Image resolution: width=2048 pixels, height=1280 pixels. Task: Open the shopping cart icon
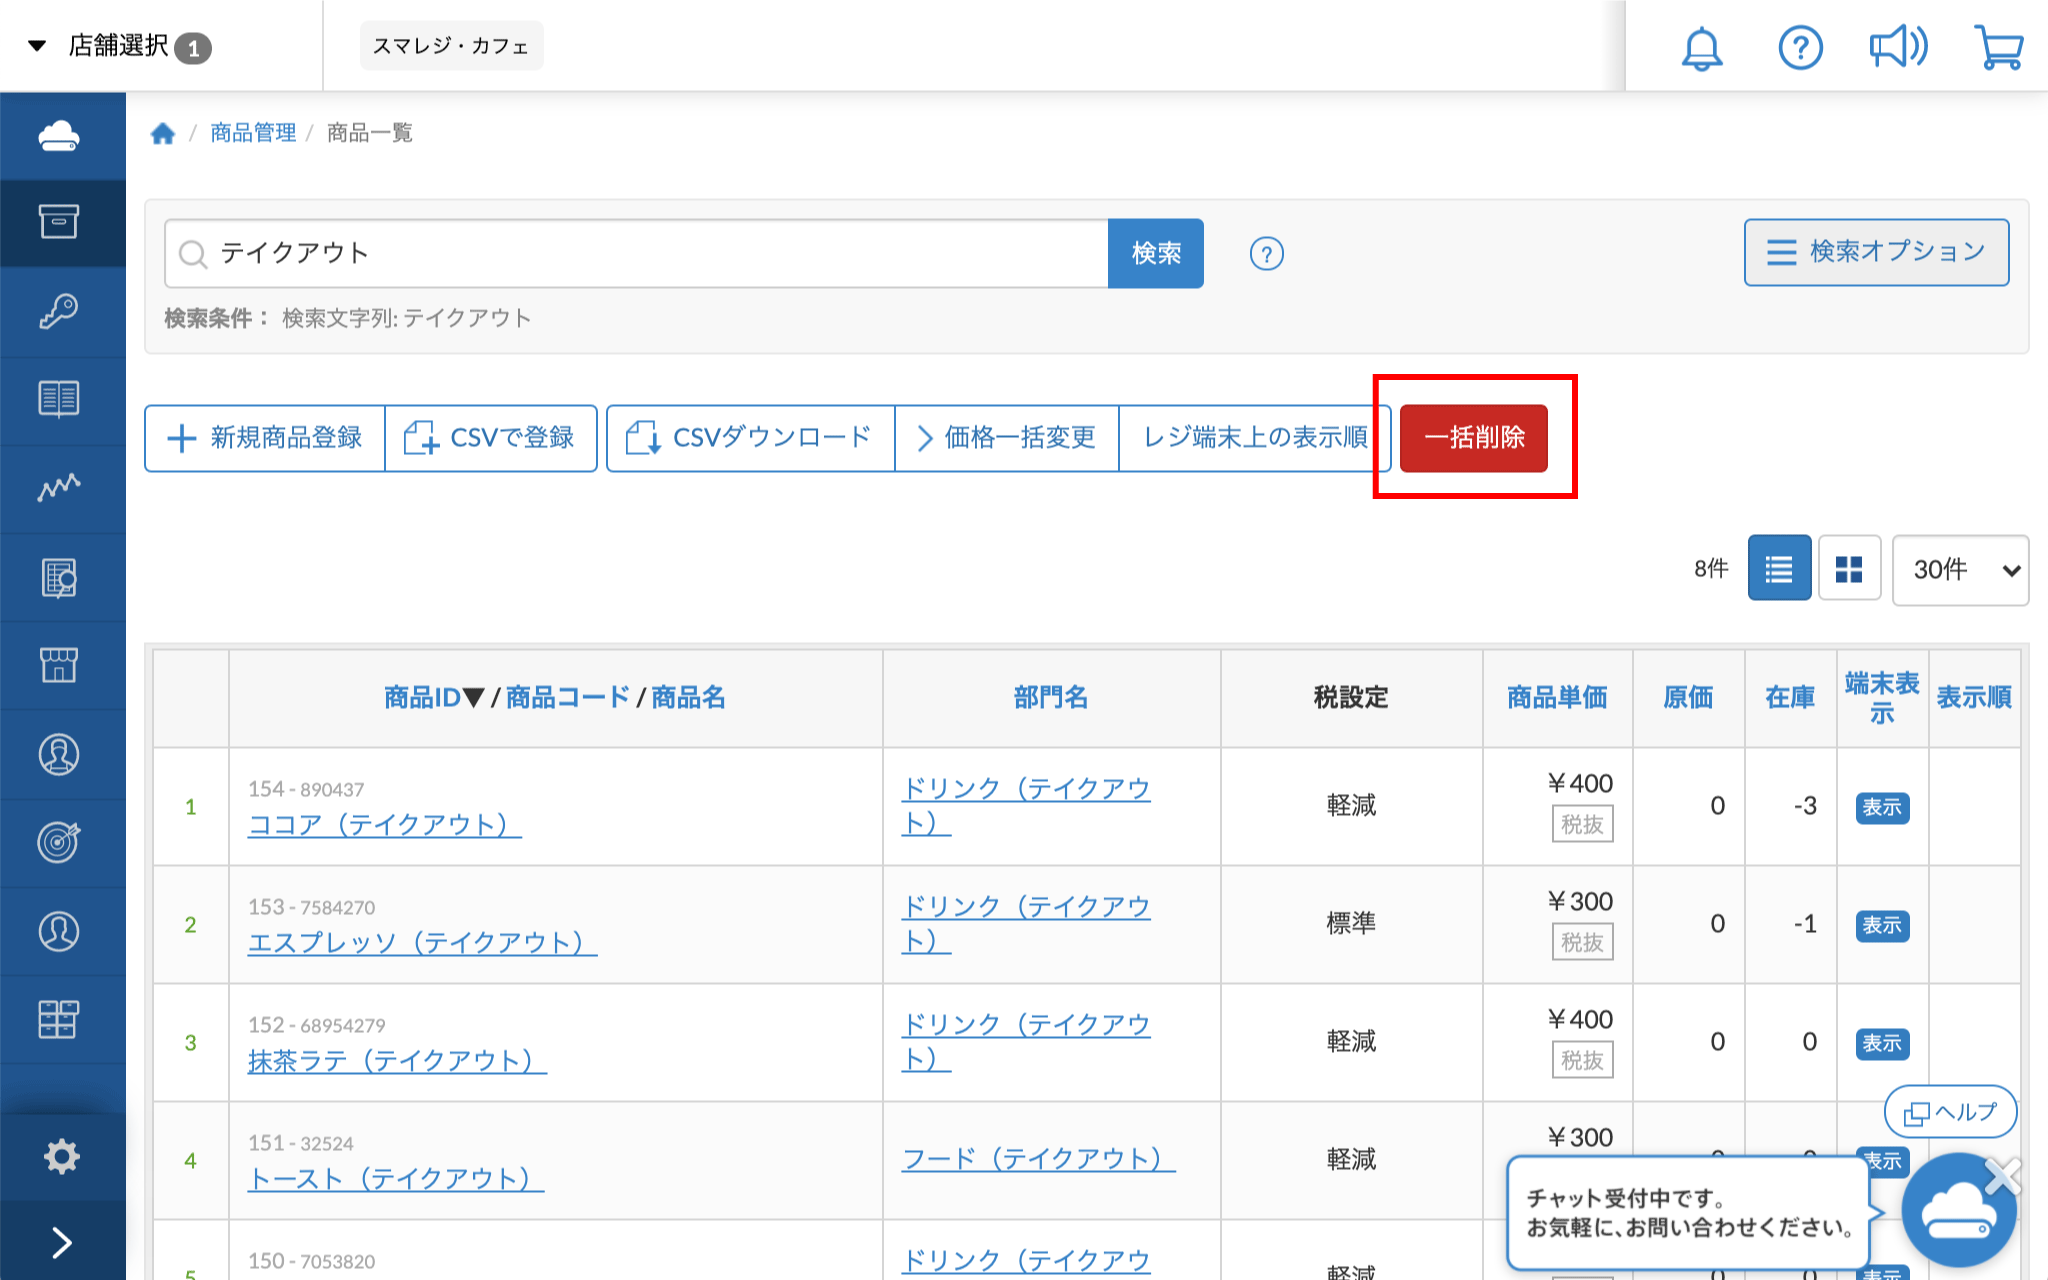[x=1998, y=47]
